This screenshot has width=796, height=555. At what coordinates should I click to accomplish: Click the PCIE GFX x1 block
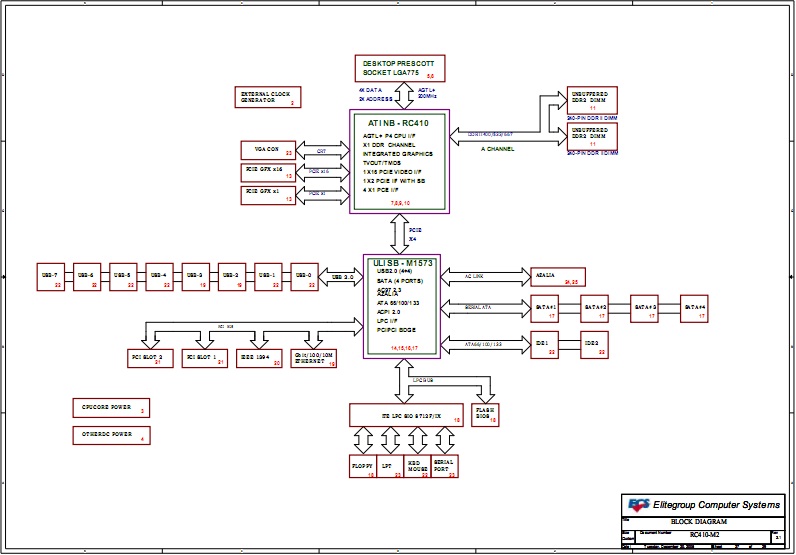(x=268, y=195)
